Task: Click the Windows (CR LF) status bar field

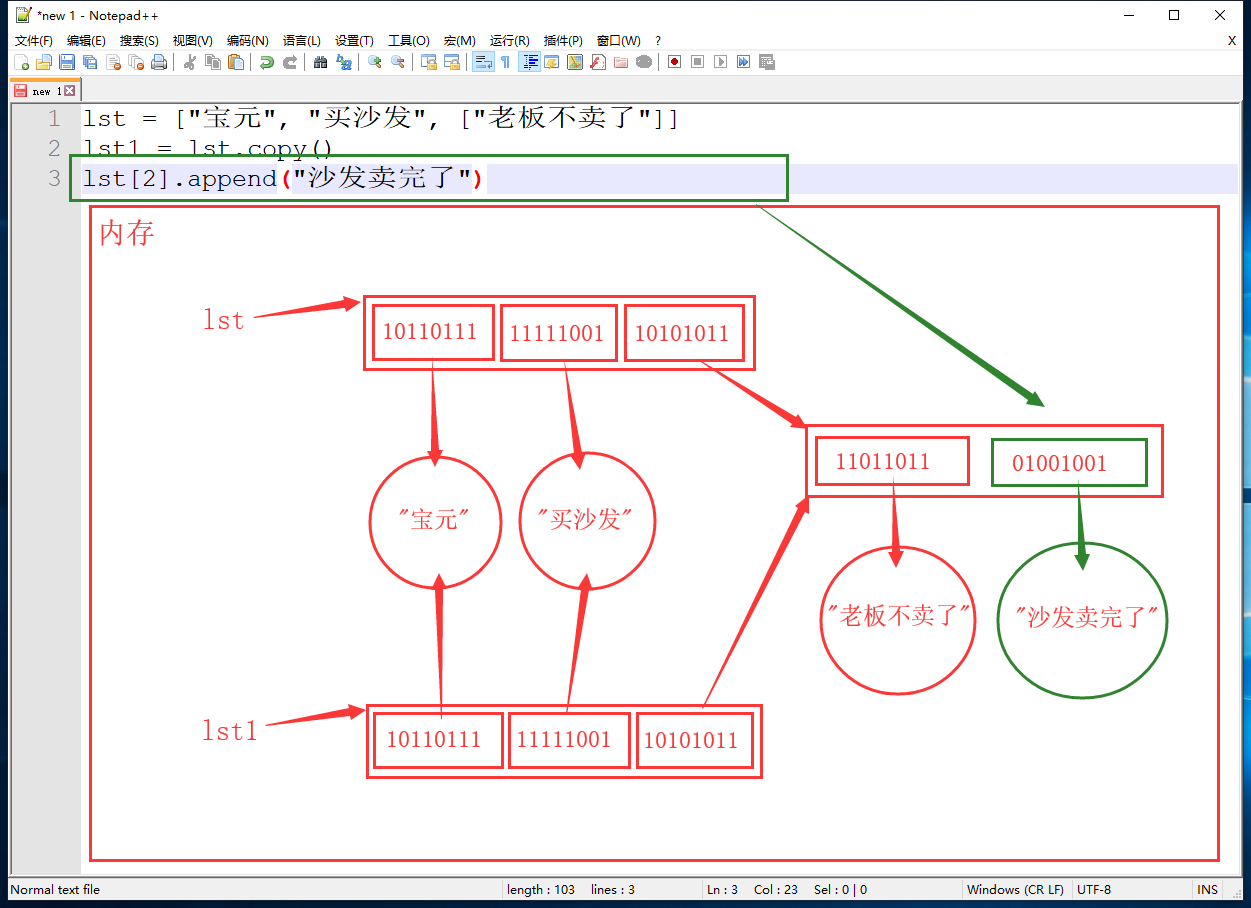Action: coord(1015,889)
